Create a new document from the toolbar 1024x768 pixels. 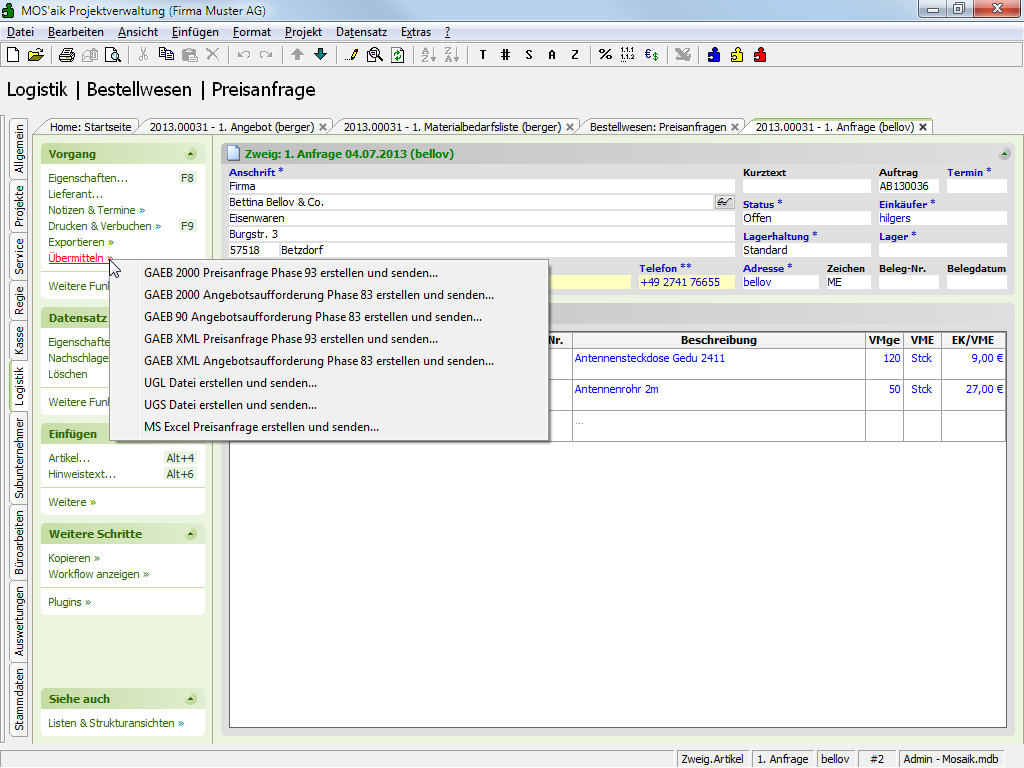13,55
